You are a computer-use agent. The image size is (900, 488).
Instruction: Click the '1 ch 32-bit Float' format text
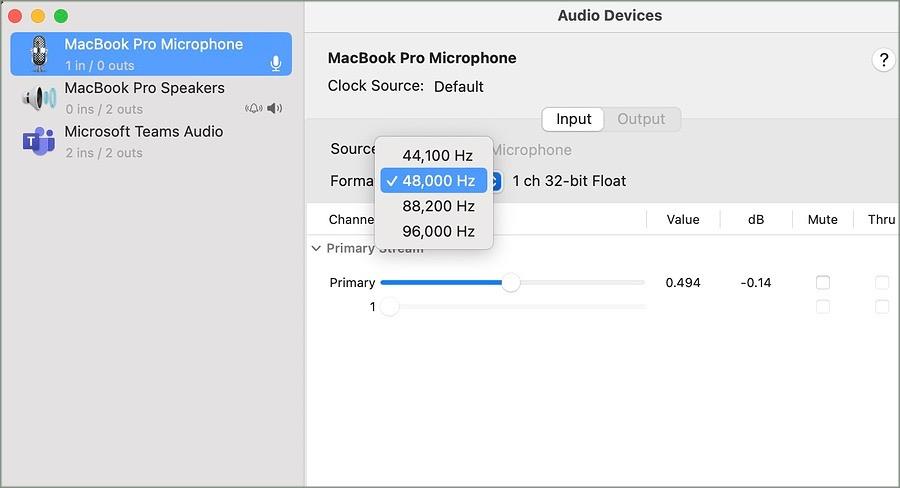pyautogui.click(x=569, y=181)
